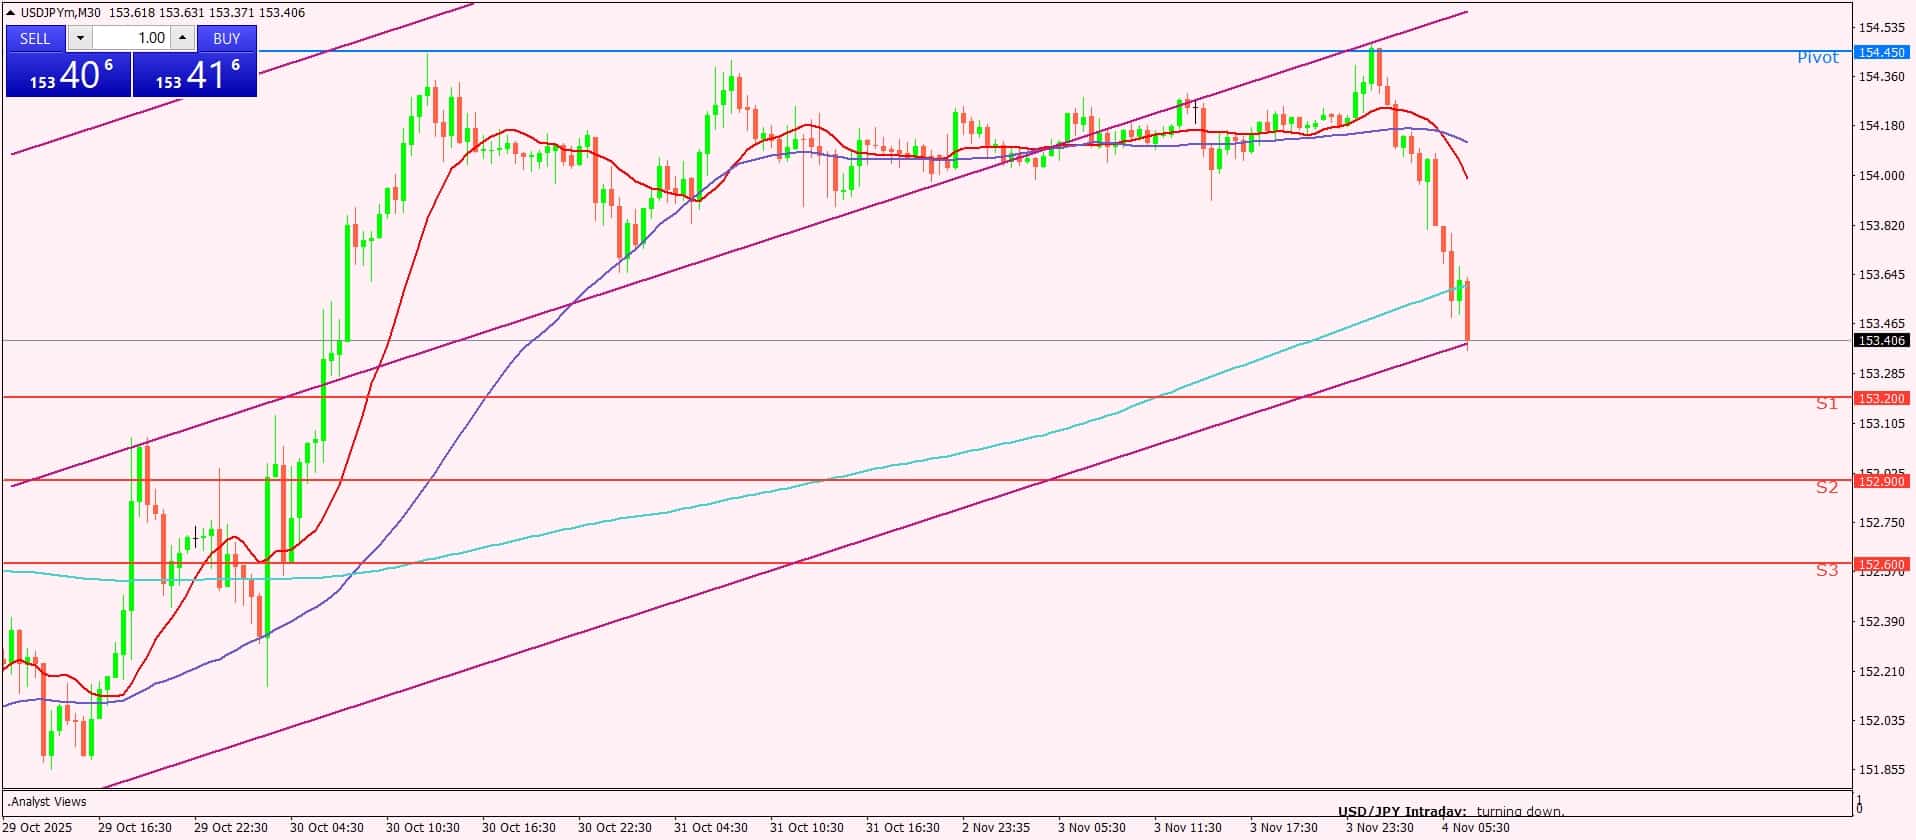This screenshot has height=840, width=1916.
Task: Click the buy price 153.41 tile
Action: 195,75
